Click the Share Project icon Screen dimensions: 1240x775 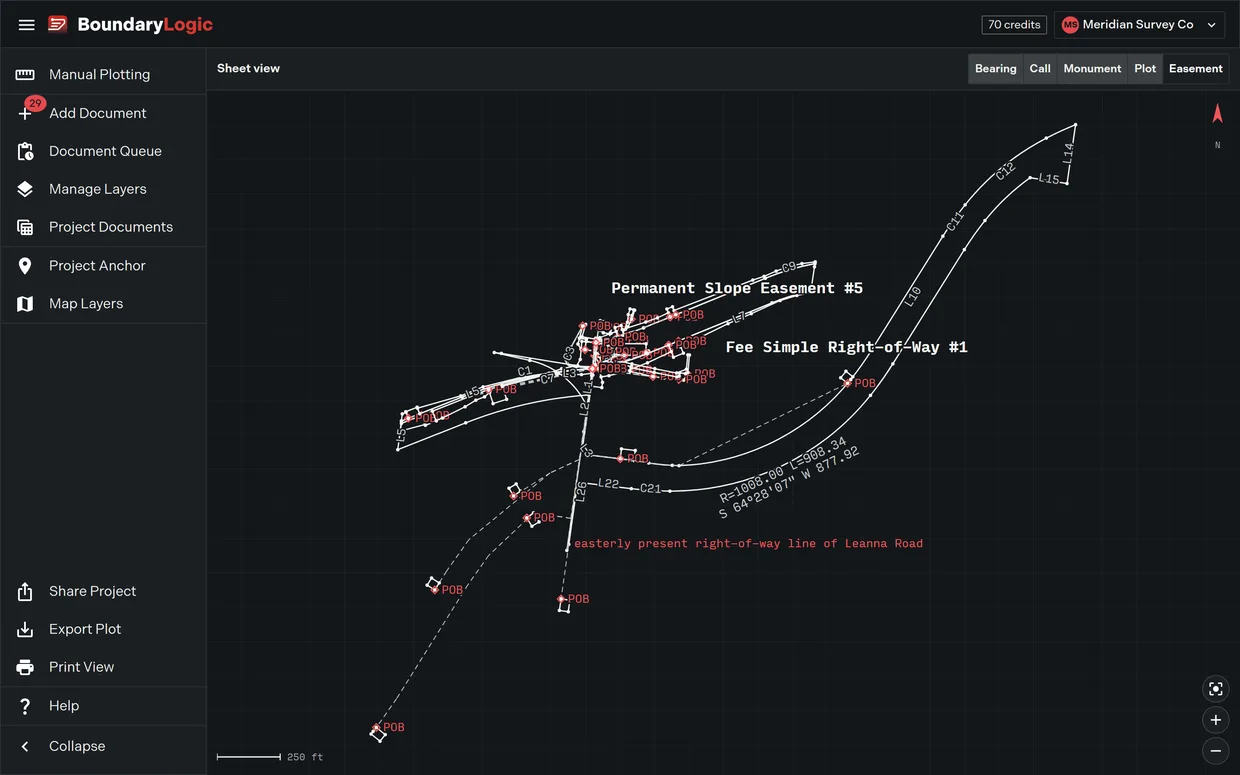pyautogui.click(x=25, y=591)
